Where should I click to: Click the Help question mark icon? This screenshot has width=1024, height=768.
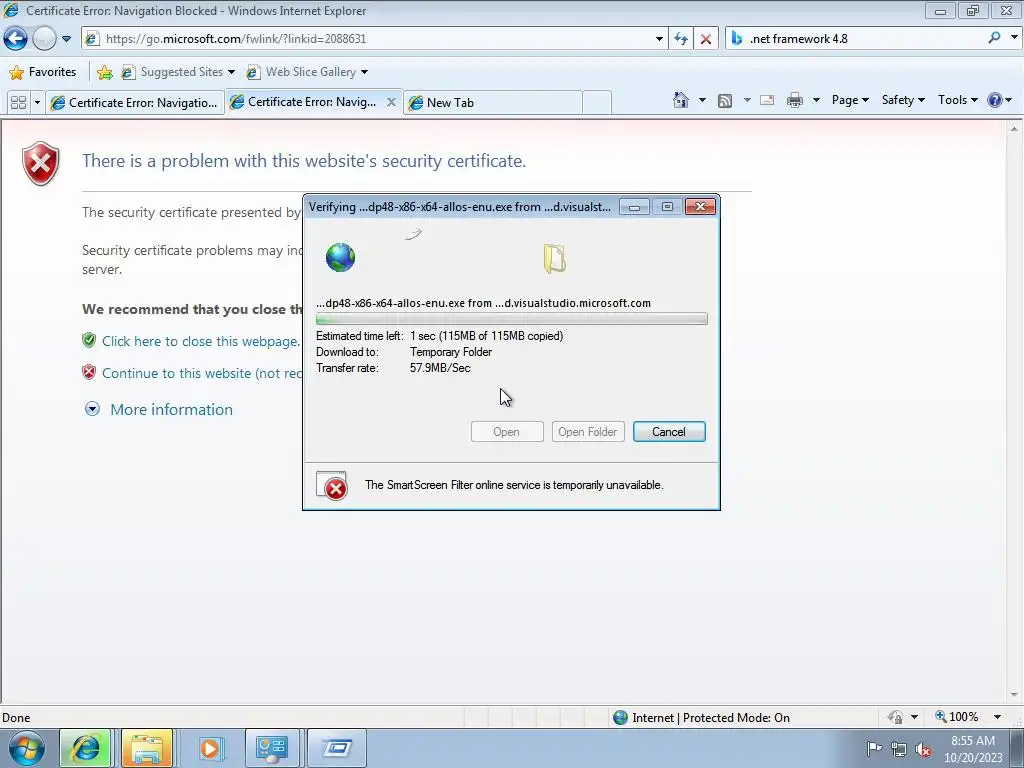click(x=995, y=100)
